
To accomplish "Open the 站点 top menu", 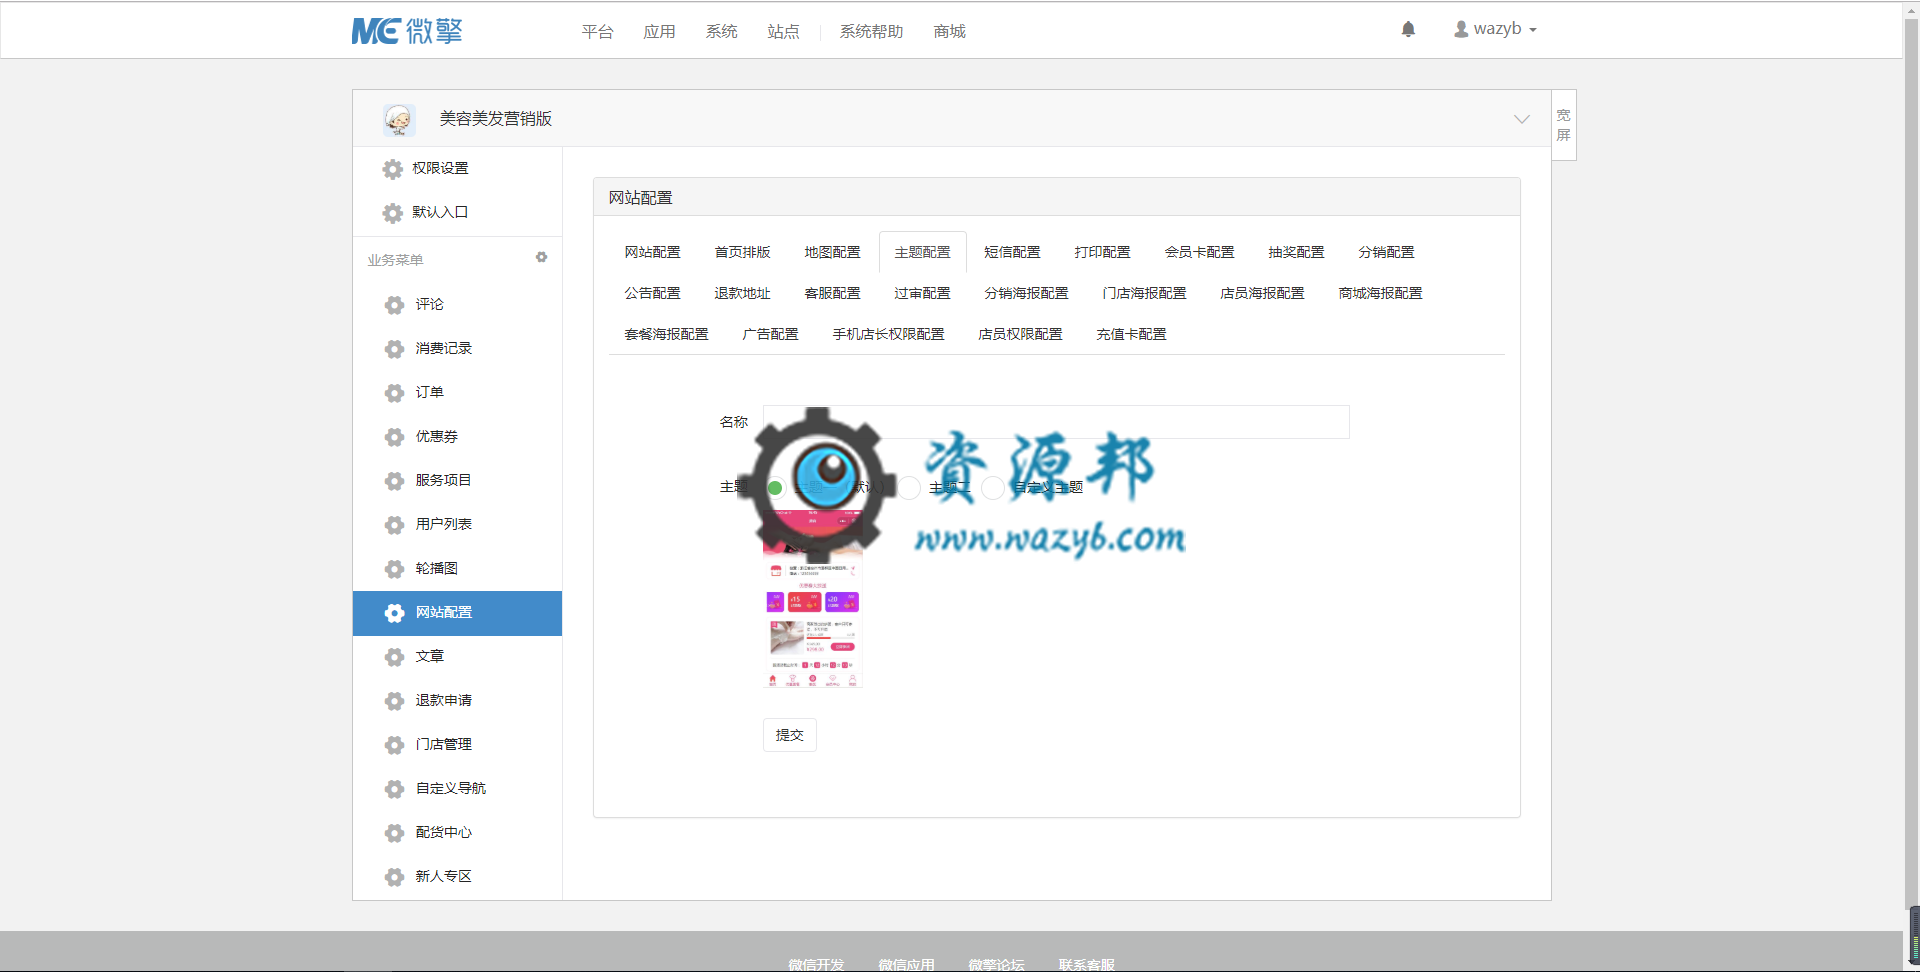I will click(784, 32).
